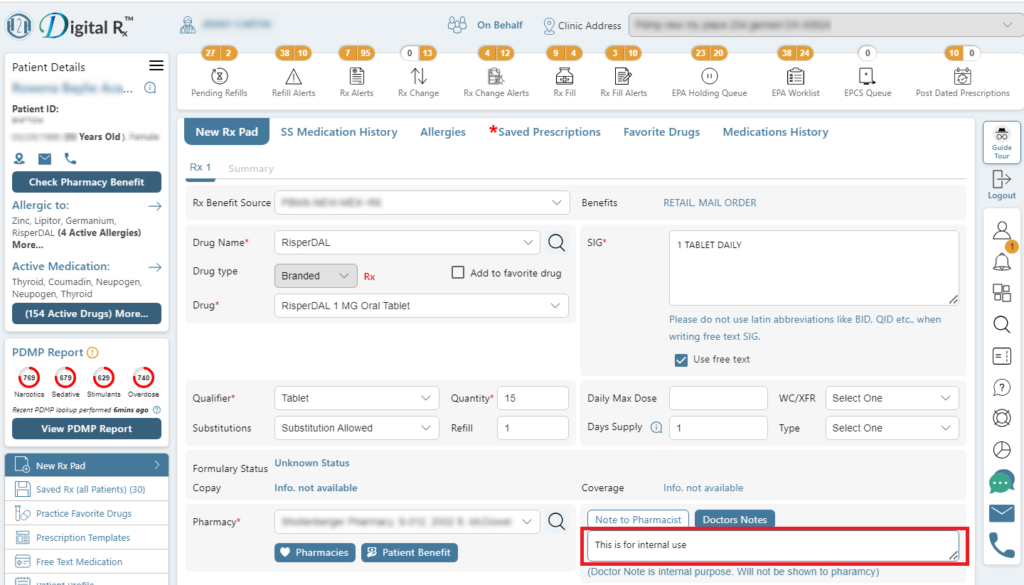Open the Substitutions dropdown
Viewport: 1024px width, 585px height.
click(x=356, y=428)
